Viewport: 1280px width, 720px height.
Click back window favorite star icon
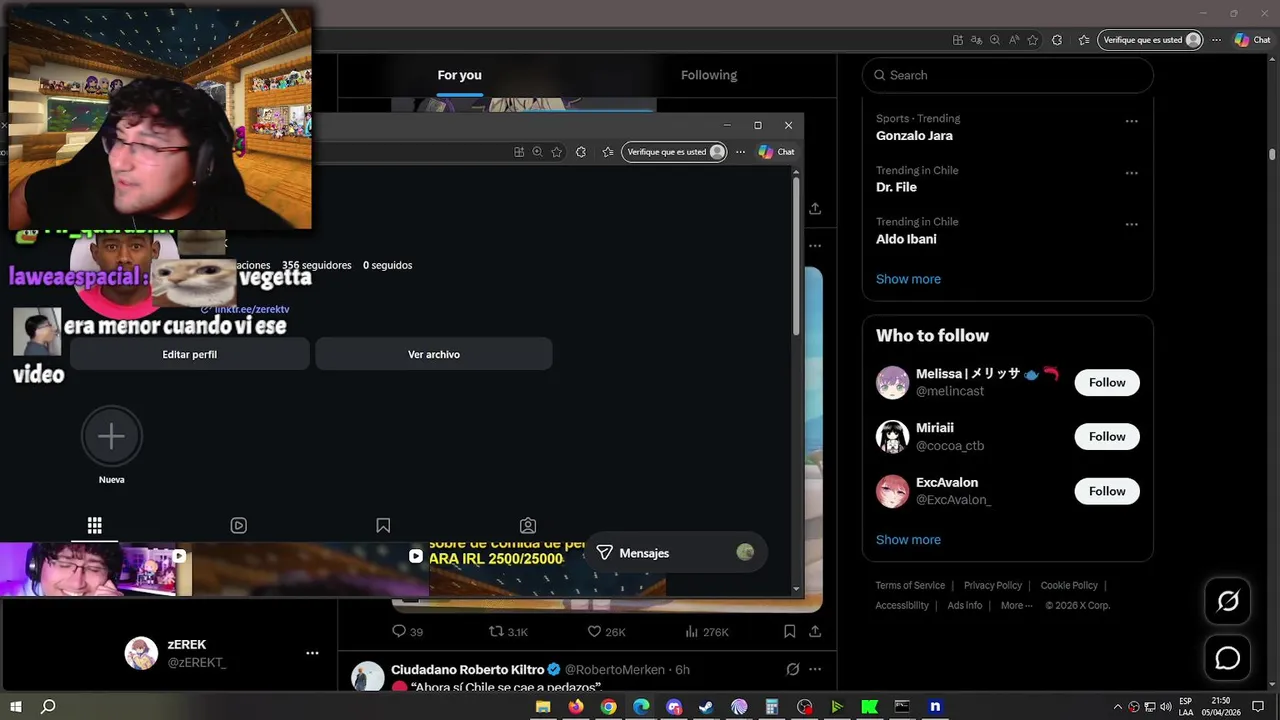(x=1032, y=40)
